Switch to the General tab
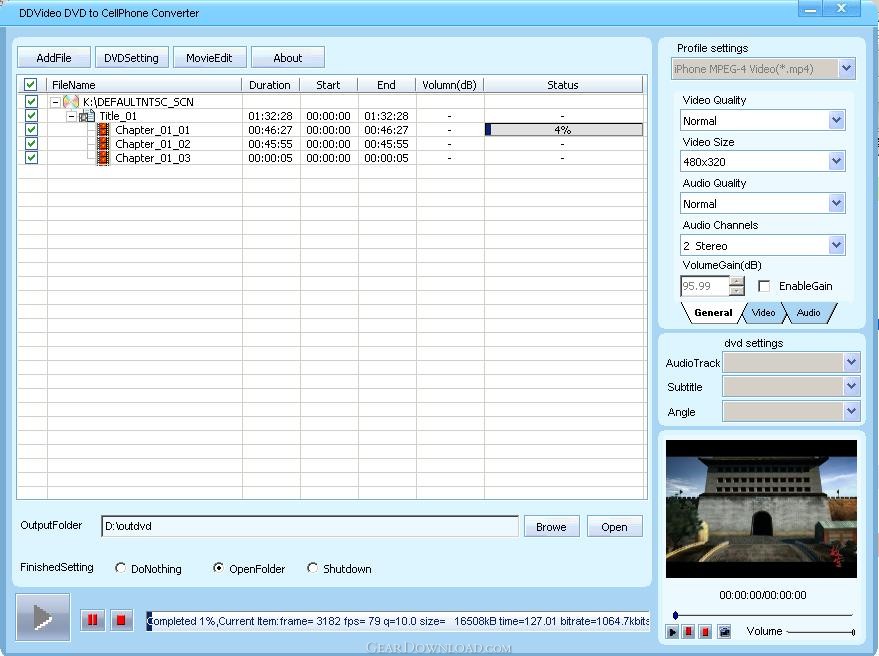879x656 pixels. pos(713,313)
